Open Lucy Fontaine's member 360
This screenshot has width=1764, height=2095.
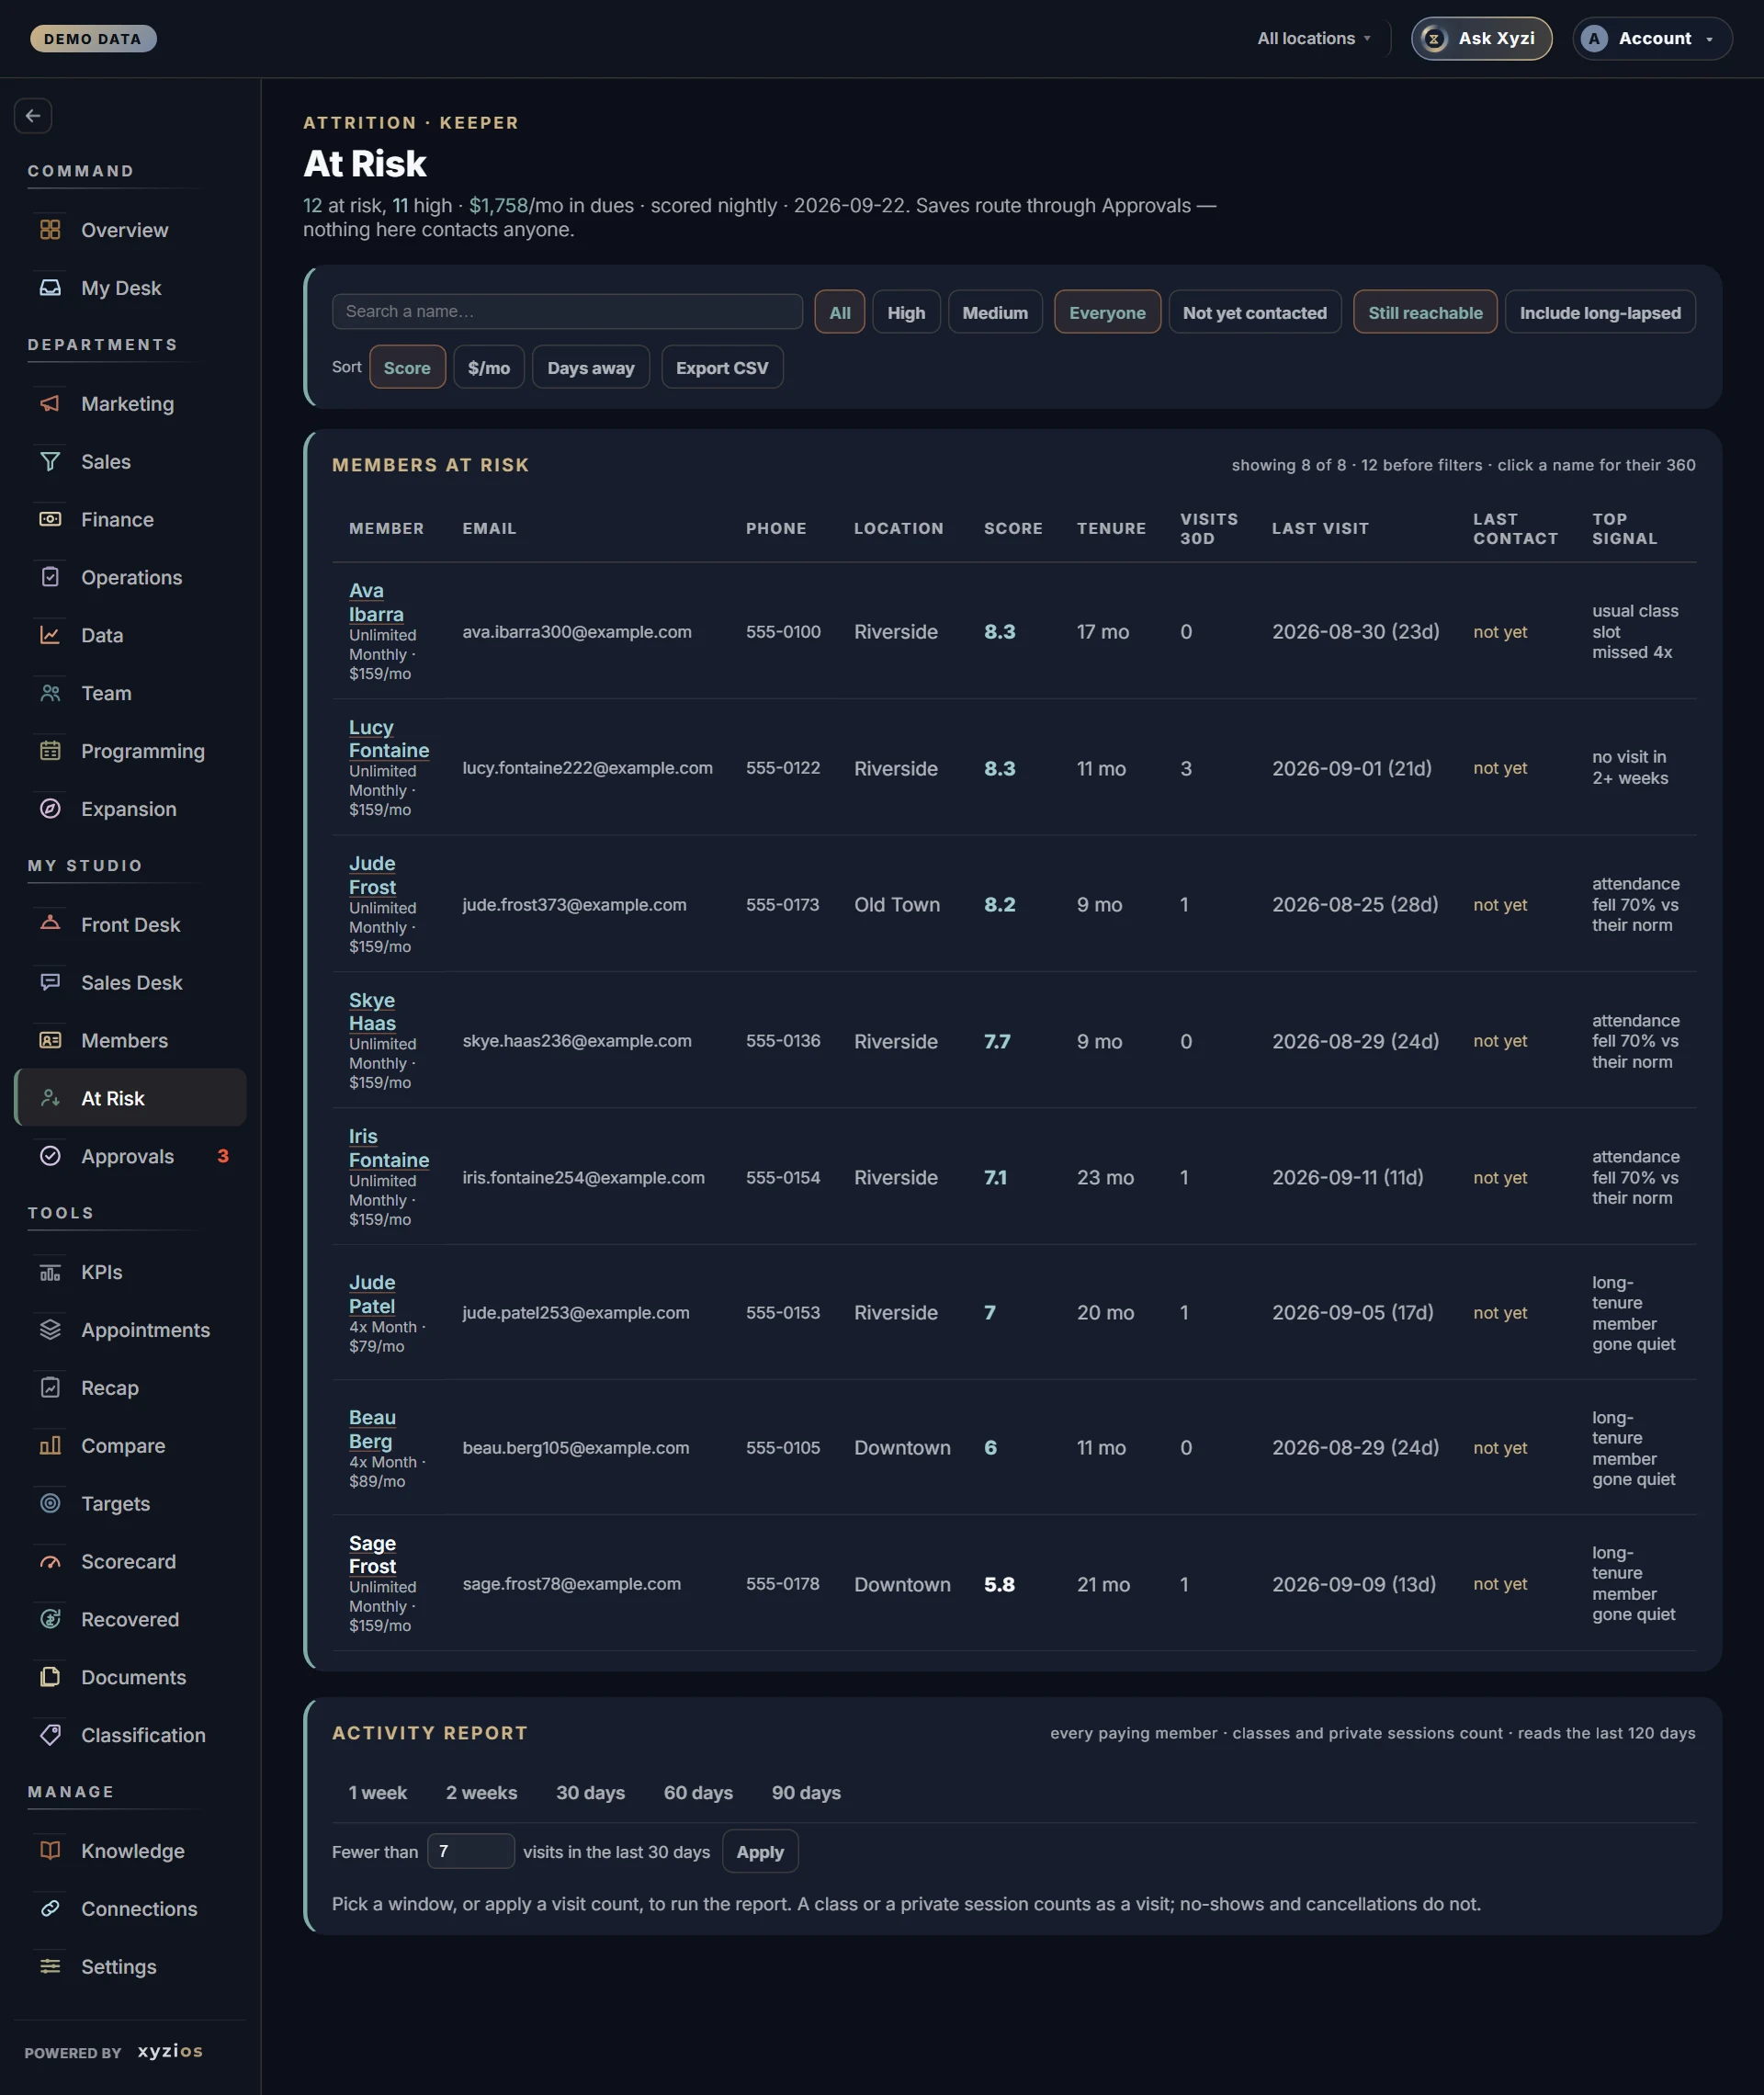388,739
